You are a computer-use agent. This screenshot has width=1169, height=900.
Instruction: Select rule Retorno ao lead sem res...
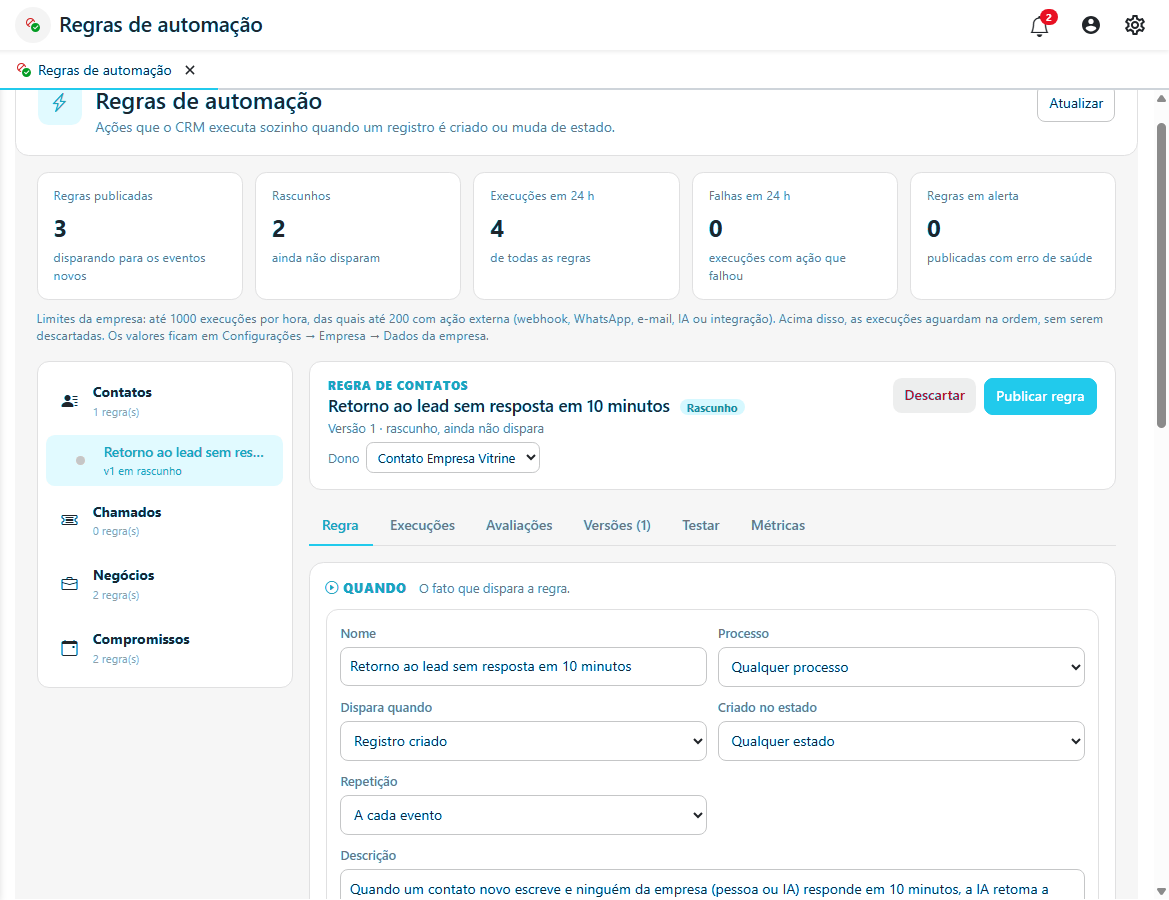[x=165, y=461]
